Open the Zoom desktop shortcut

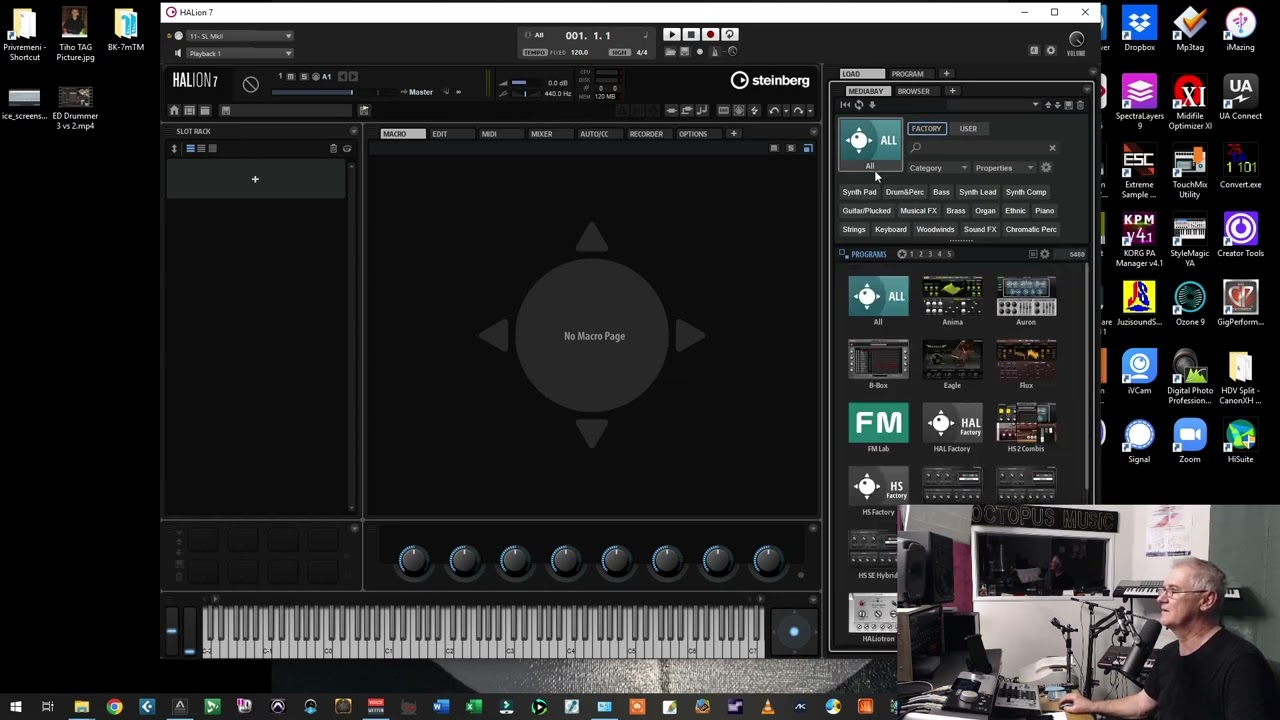pyautogui.click(x=1189, y=441)
